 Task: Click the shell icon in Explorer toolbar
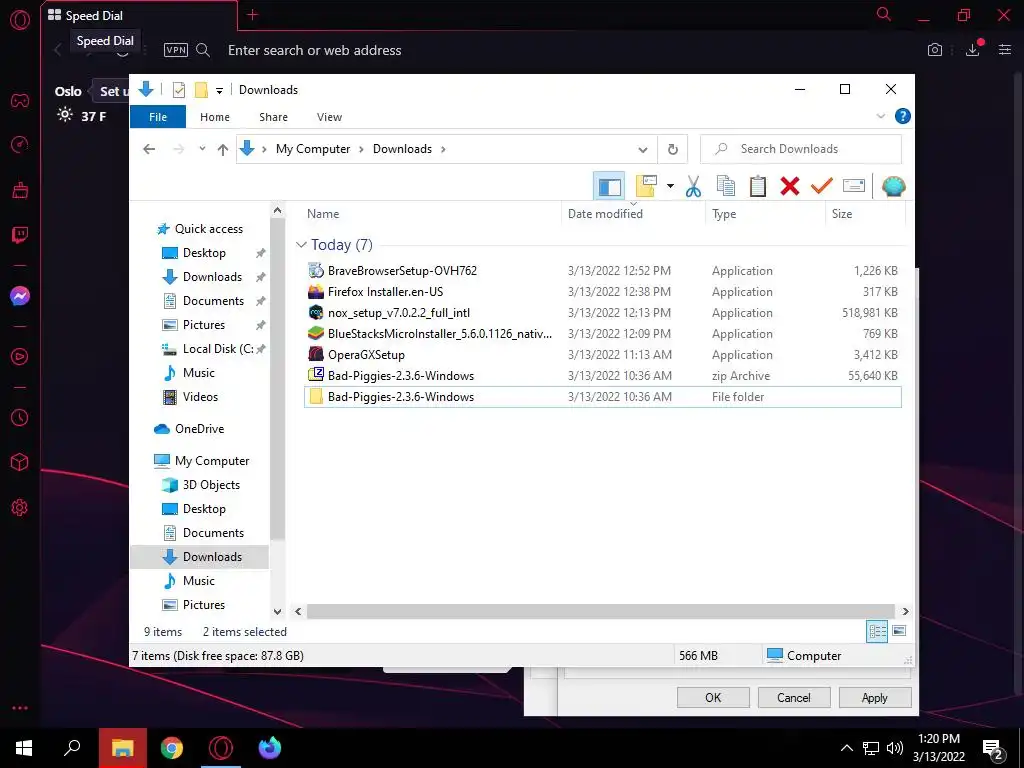[x=893, y=187]
